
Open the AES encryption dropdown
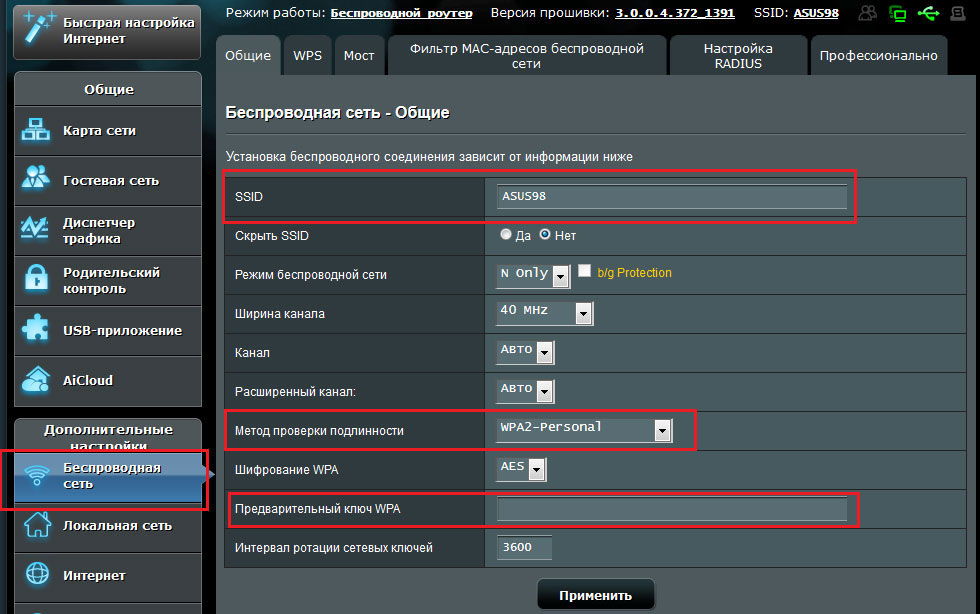537,469
